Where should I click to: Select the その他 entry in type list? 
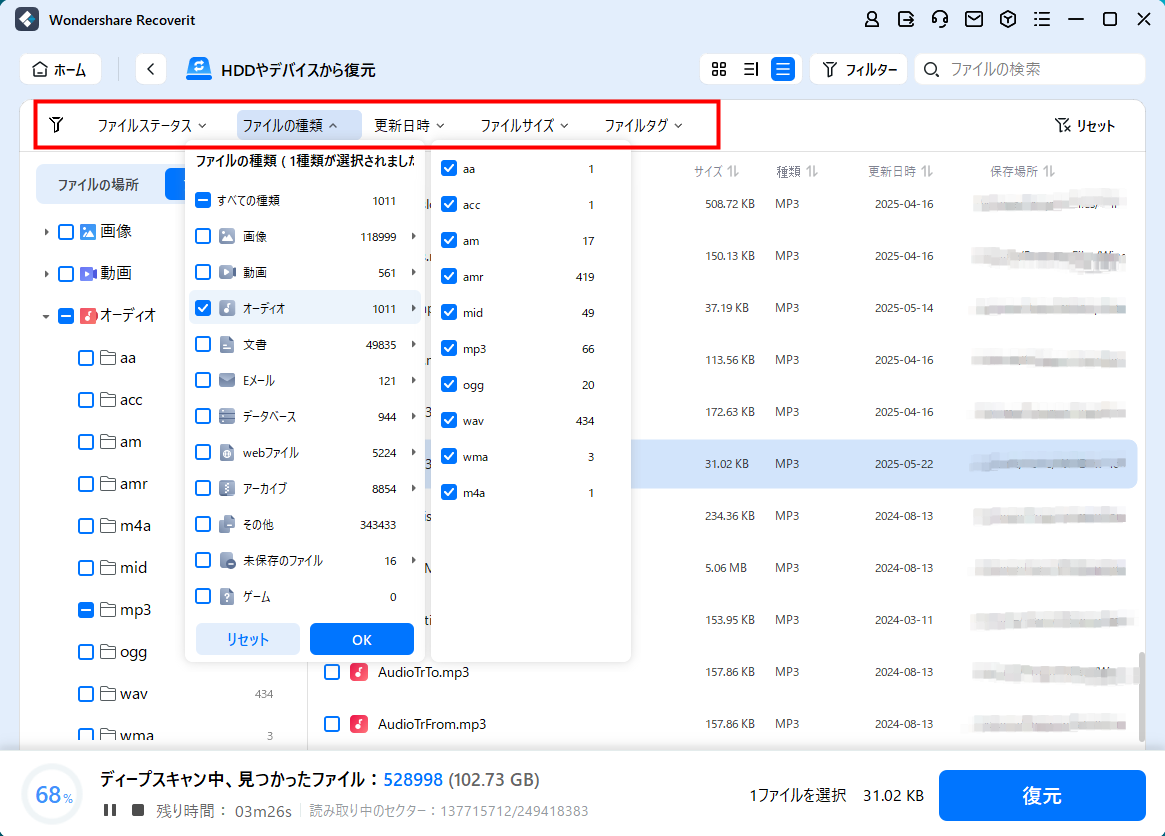305,525
